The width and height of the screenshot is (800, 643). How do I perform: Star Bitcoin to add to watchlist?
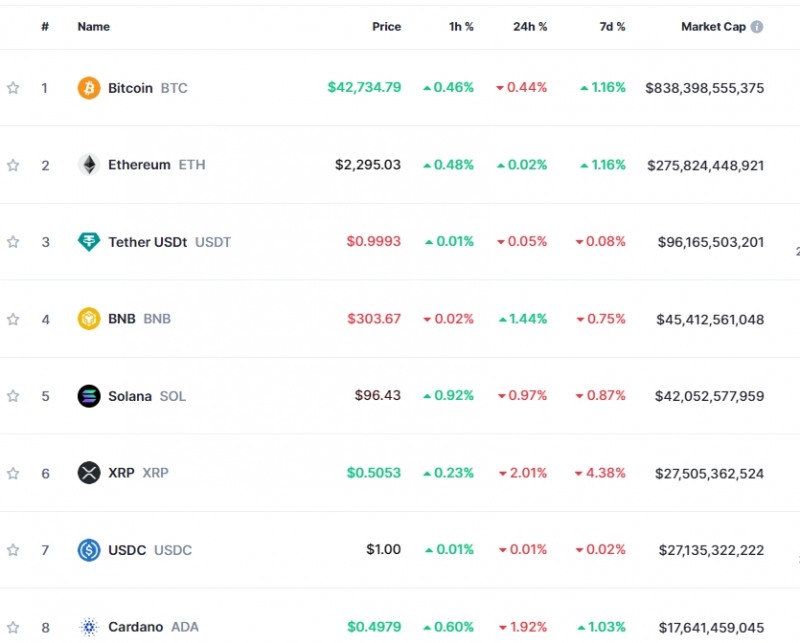[13, 88]
